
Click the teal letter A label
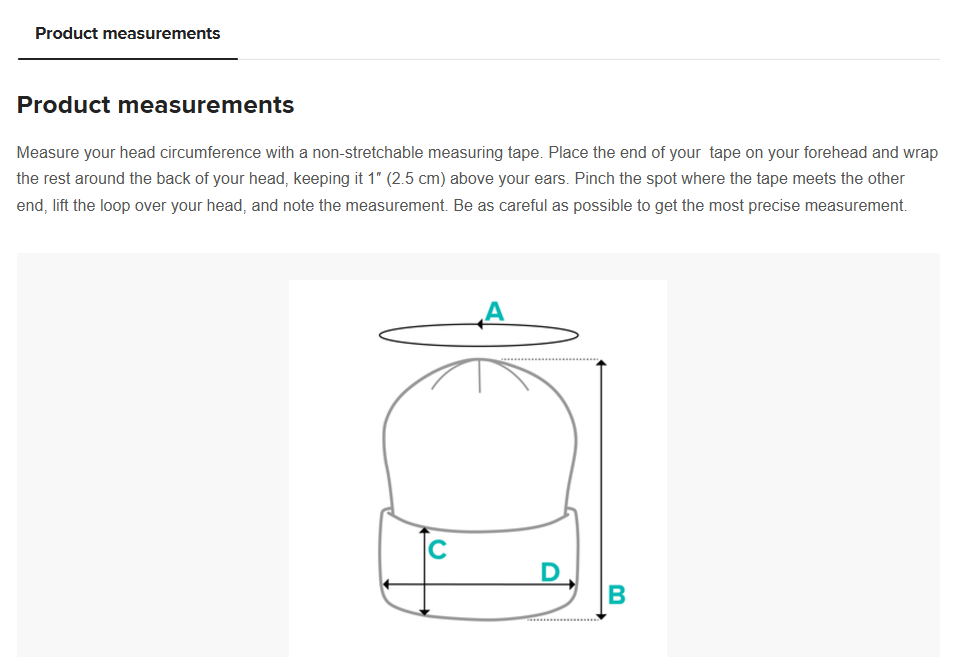[495, 311]
